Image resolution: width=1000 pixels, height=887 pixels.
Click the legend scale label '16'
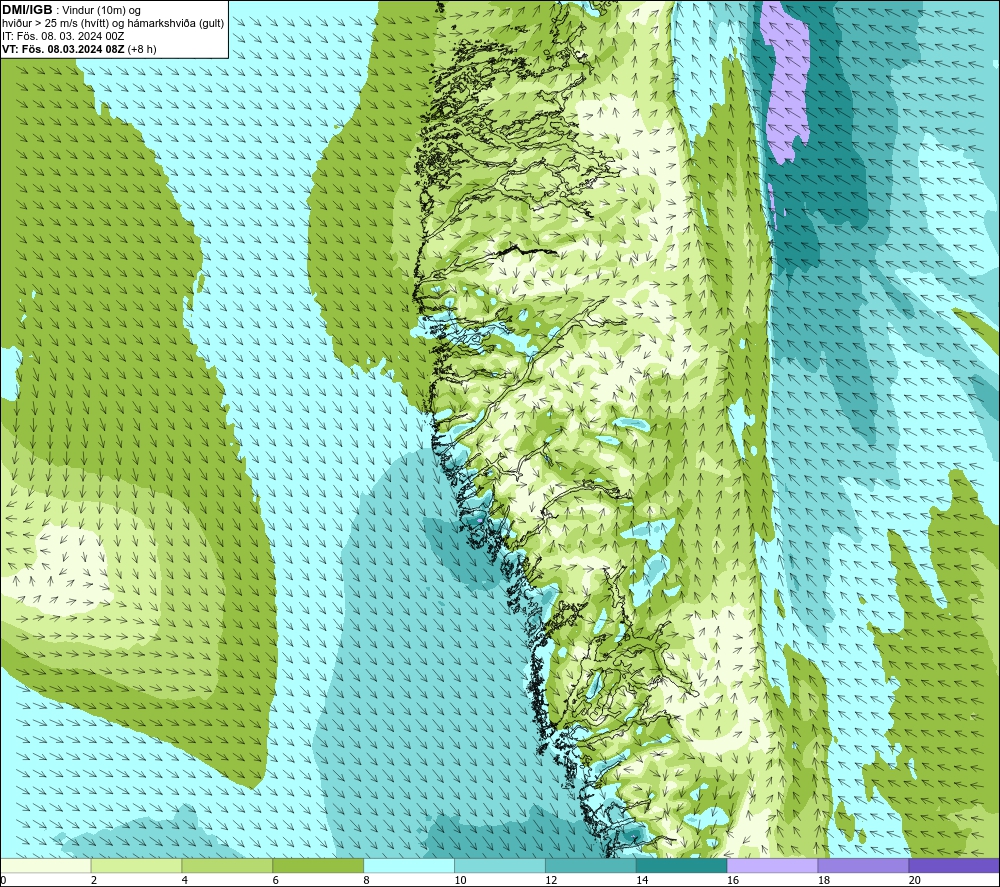[x=733, y=880]
